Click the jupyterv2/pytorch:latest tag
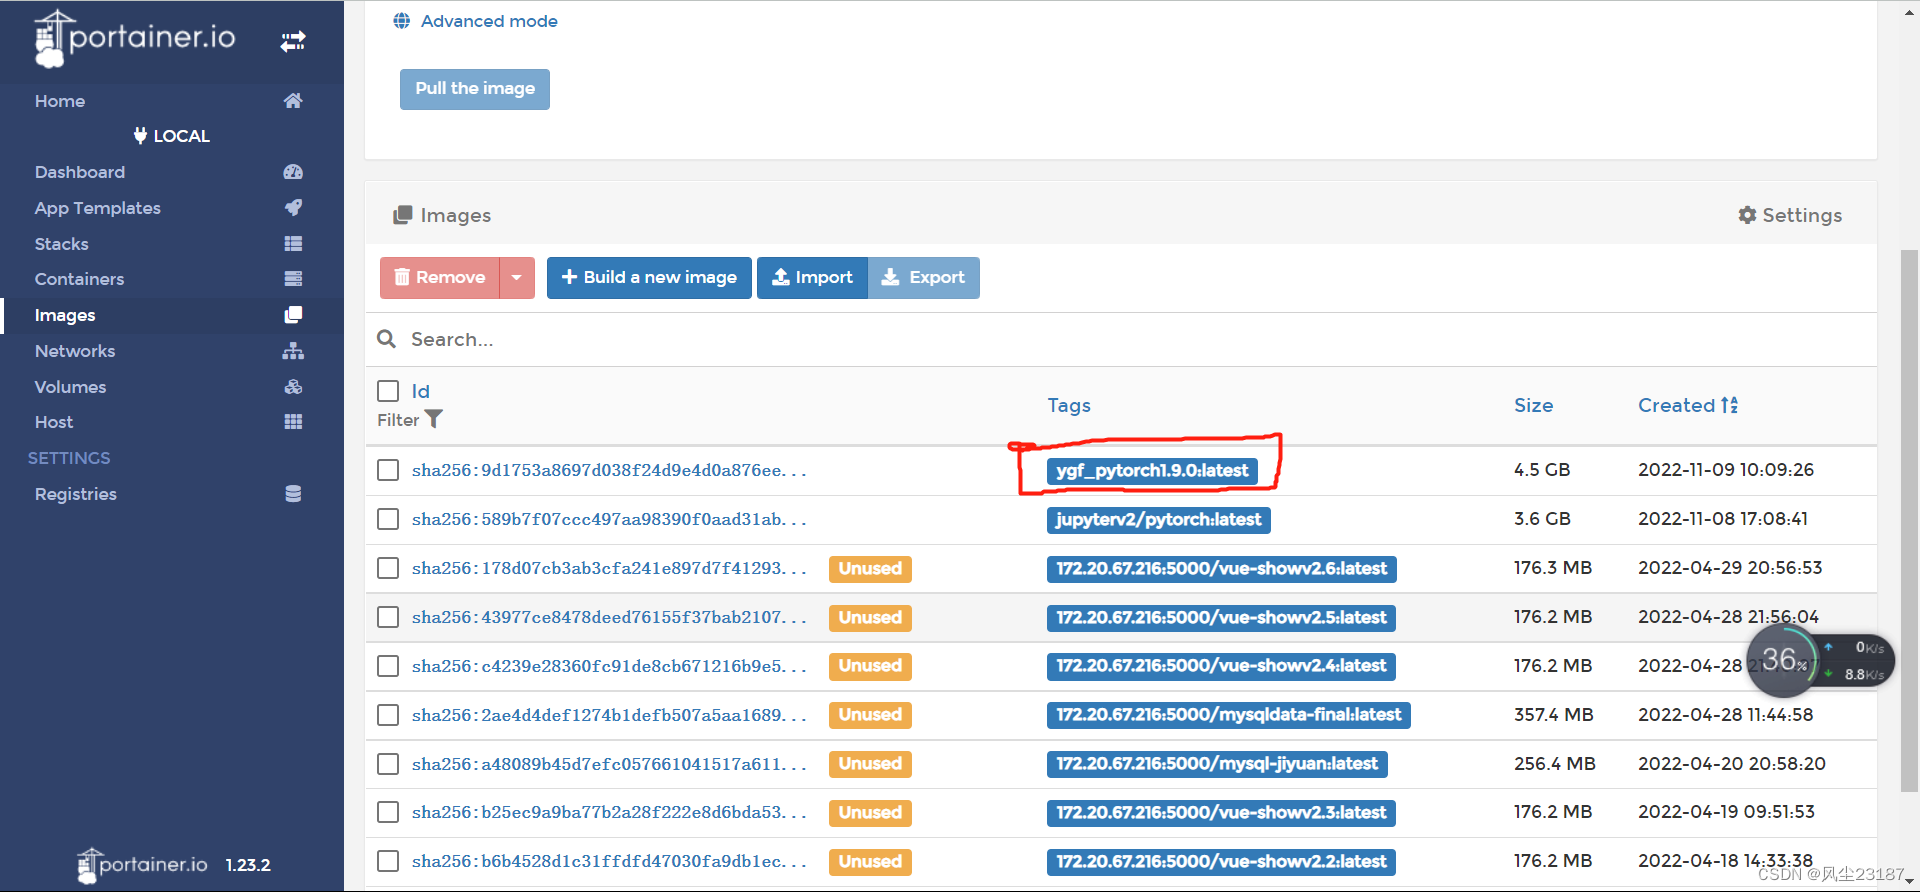Screen dimensions: 1920x892 tap(1159, 520)
